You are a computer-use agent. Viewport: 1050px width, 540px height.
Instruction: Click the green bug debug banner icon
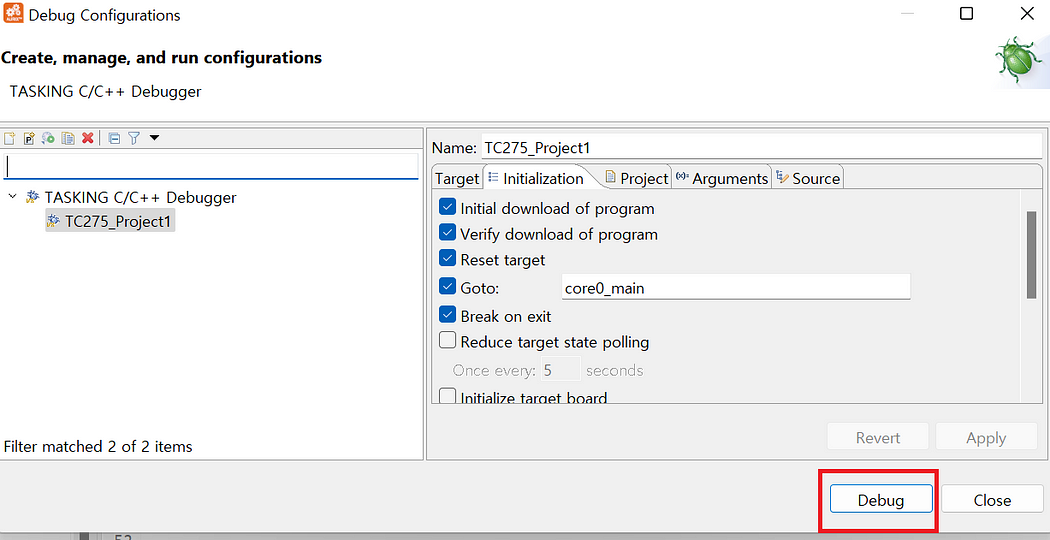(1019, 61)
